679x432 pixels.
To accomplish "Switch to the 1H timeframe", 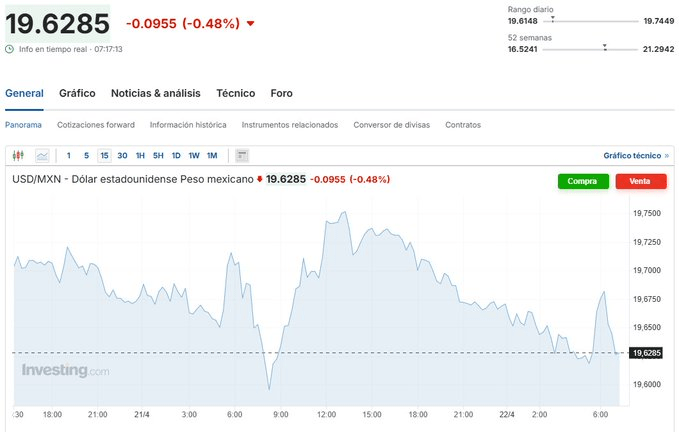I will pos(140,155).
